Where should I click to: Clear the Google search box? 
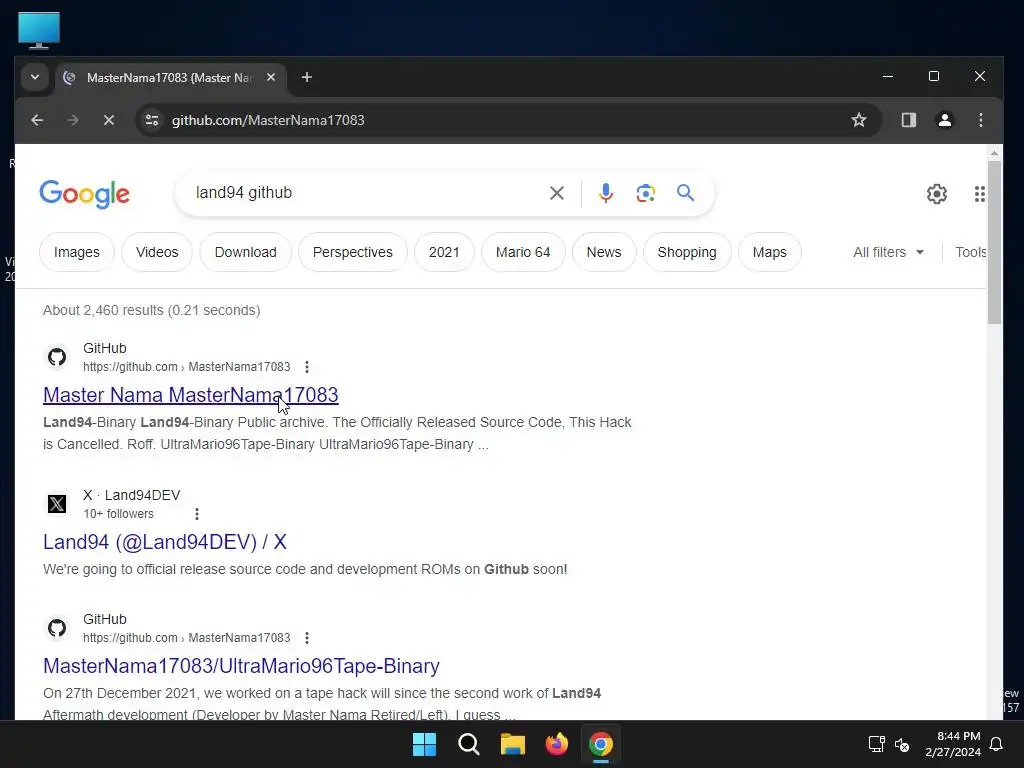click(557, 193)
